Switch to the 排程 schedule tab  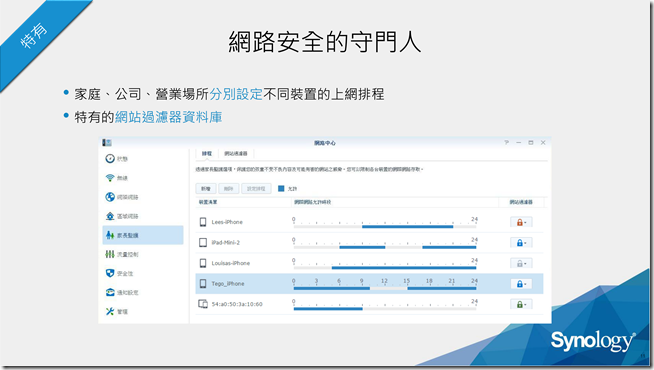[207, 154]
